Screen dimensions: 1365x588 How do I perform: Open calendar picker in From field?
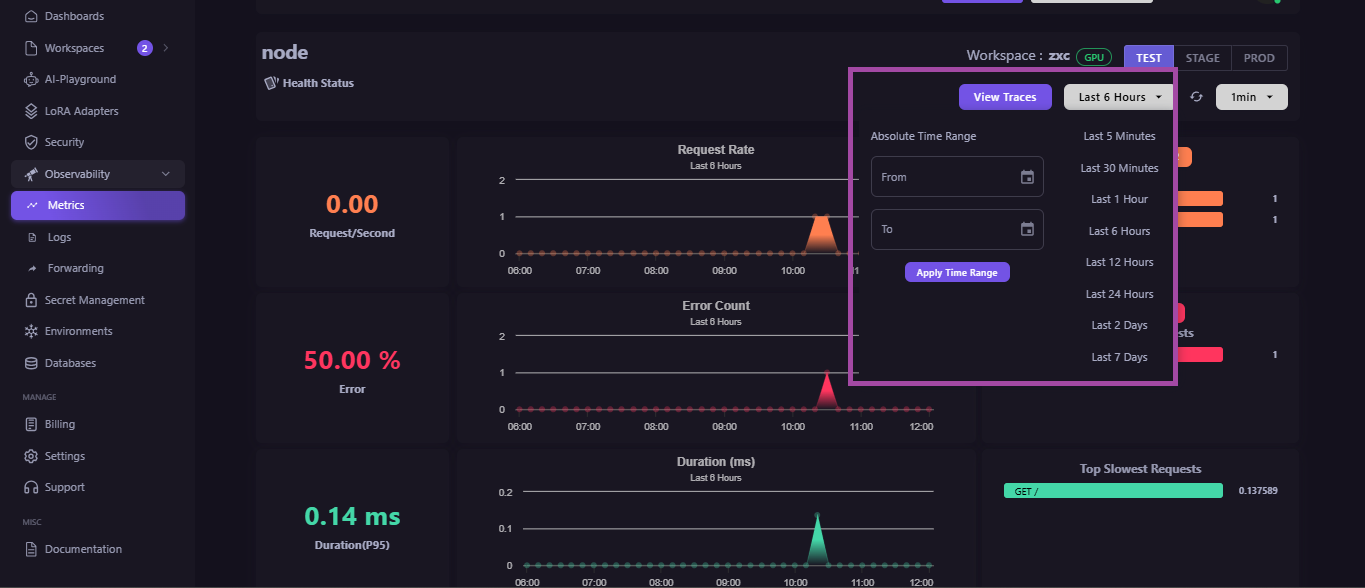[x=1027, y=177]
